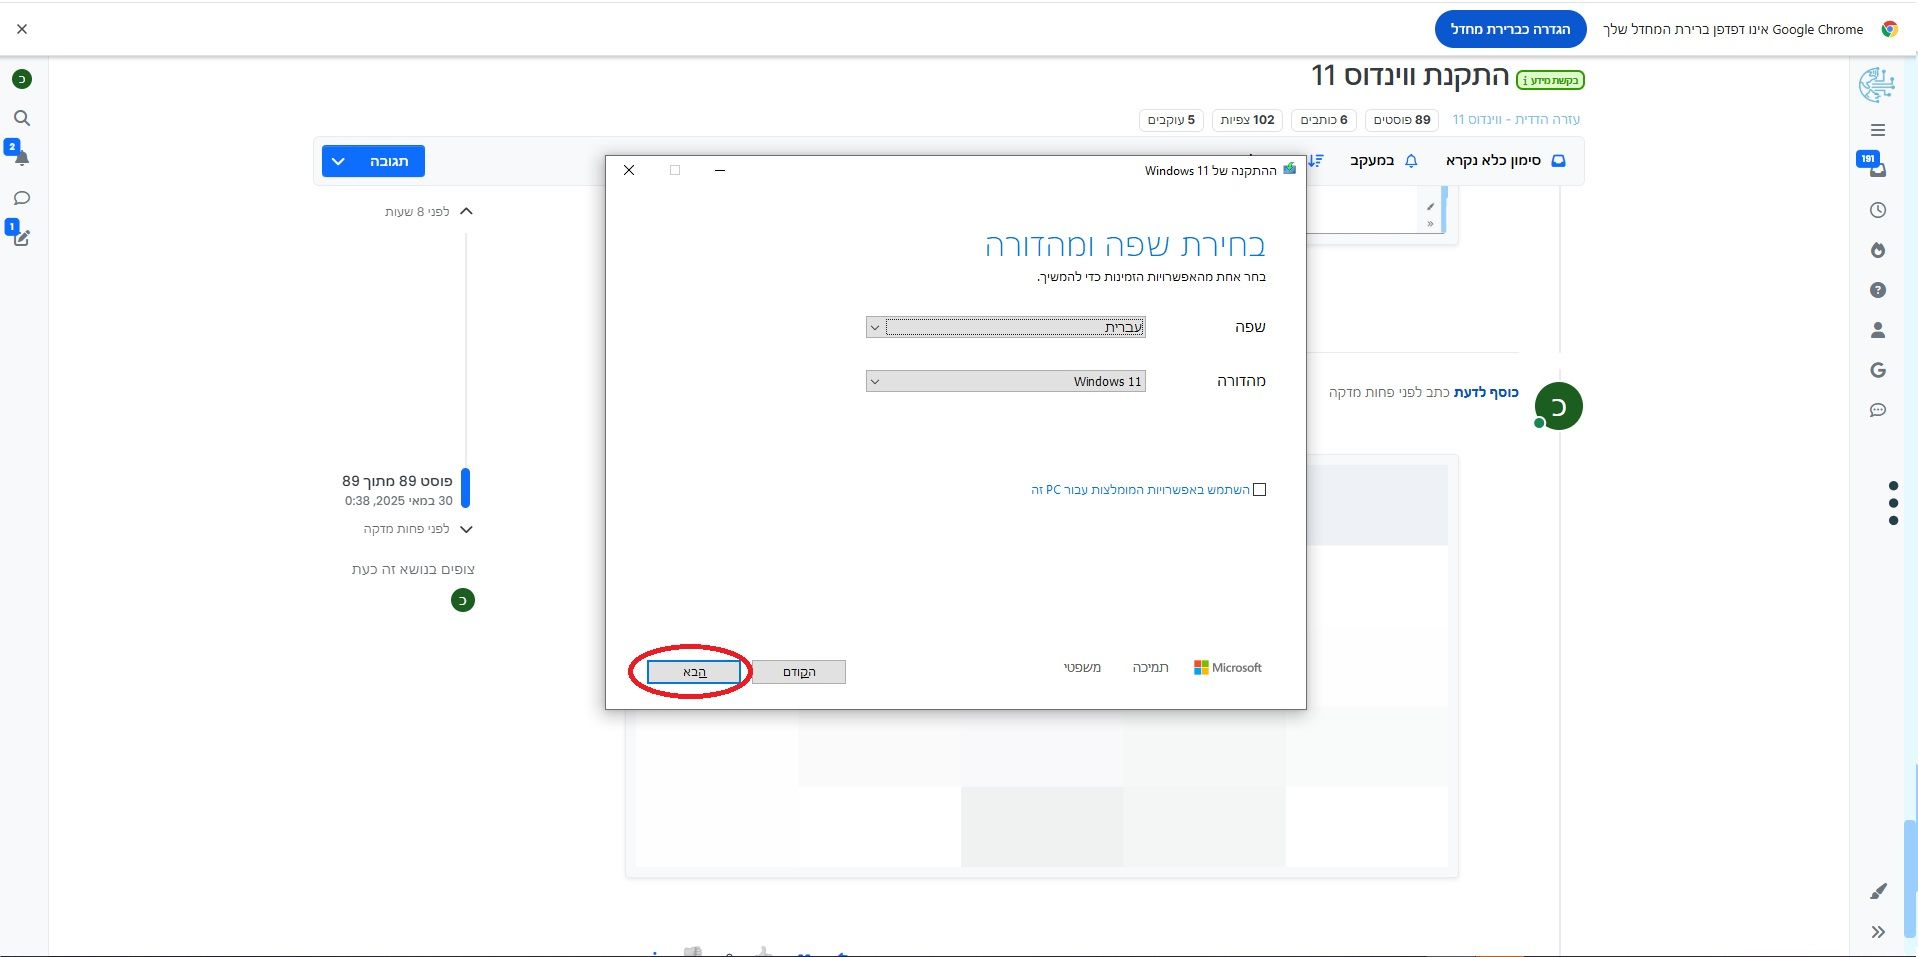Click the Chrome logo in the default browser bar
Image resolution: width=1918 pixels, height=957 pixels.
click(1889, 29)
